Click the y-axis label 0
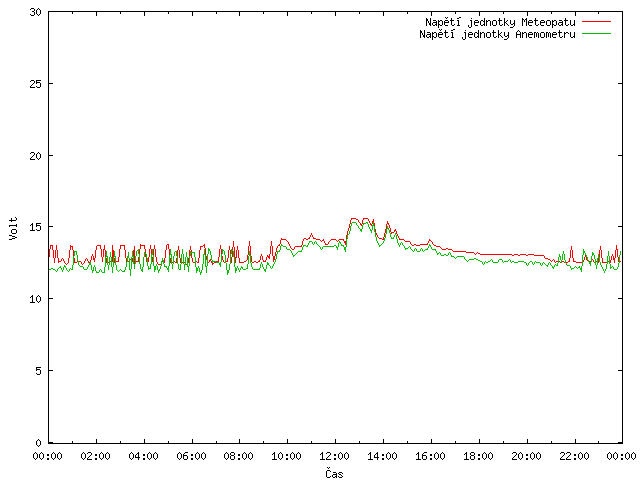Image resolution: width=640 pixels, height=480 pixels. [x=38, y=443]
